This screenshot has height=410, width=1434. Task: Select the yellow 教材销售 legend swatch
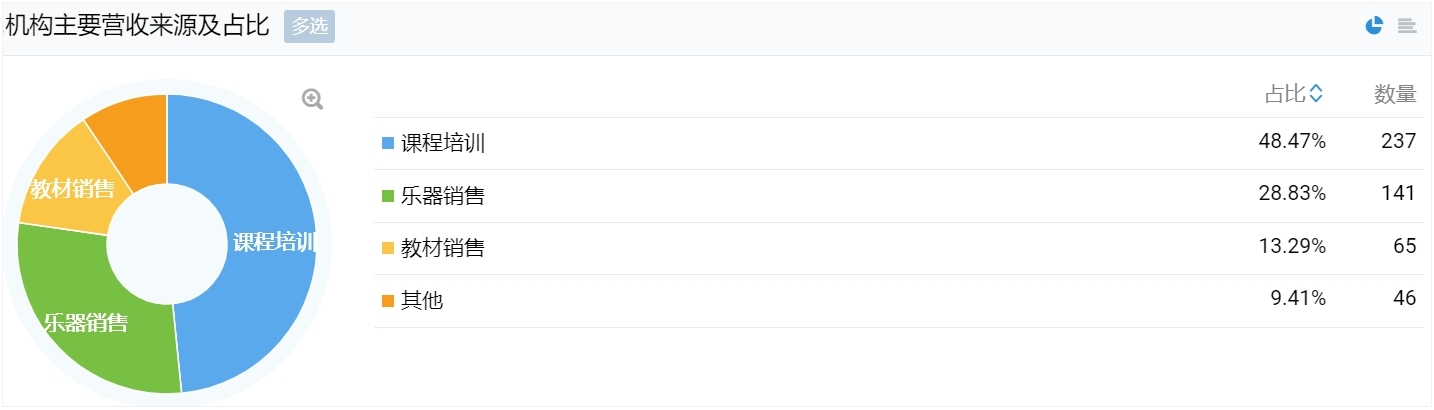388,248
